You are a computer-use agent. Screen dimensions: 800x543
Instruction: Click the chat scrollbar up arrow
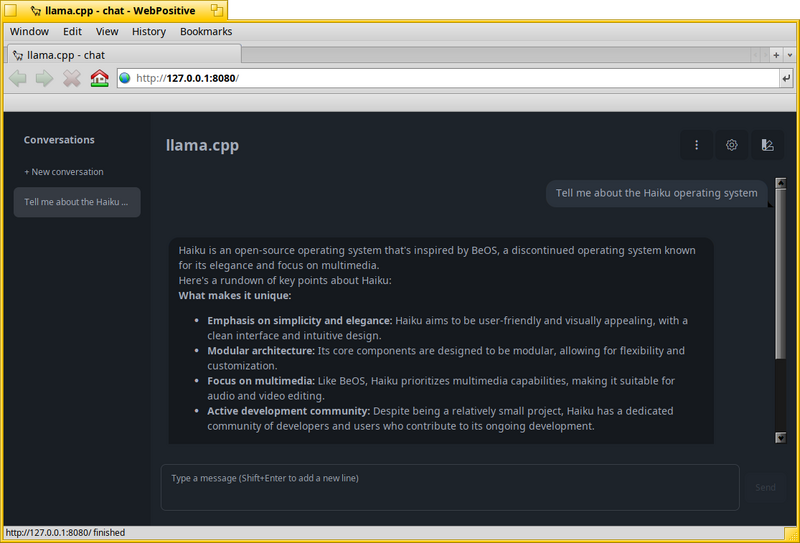(781, 183)
